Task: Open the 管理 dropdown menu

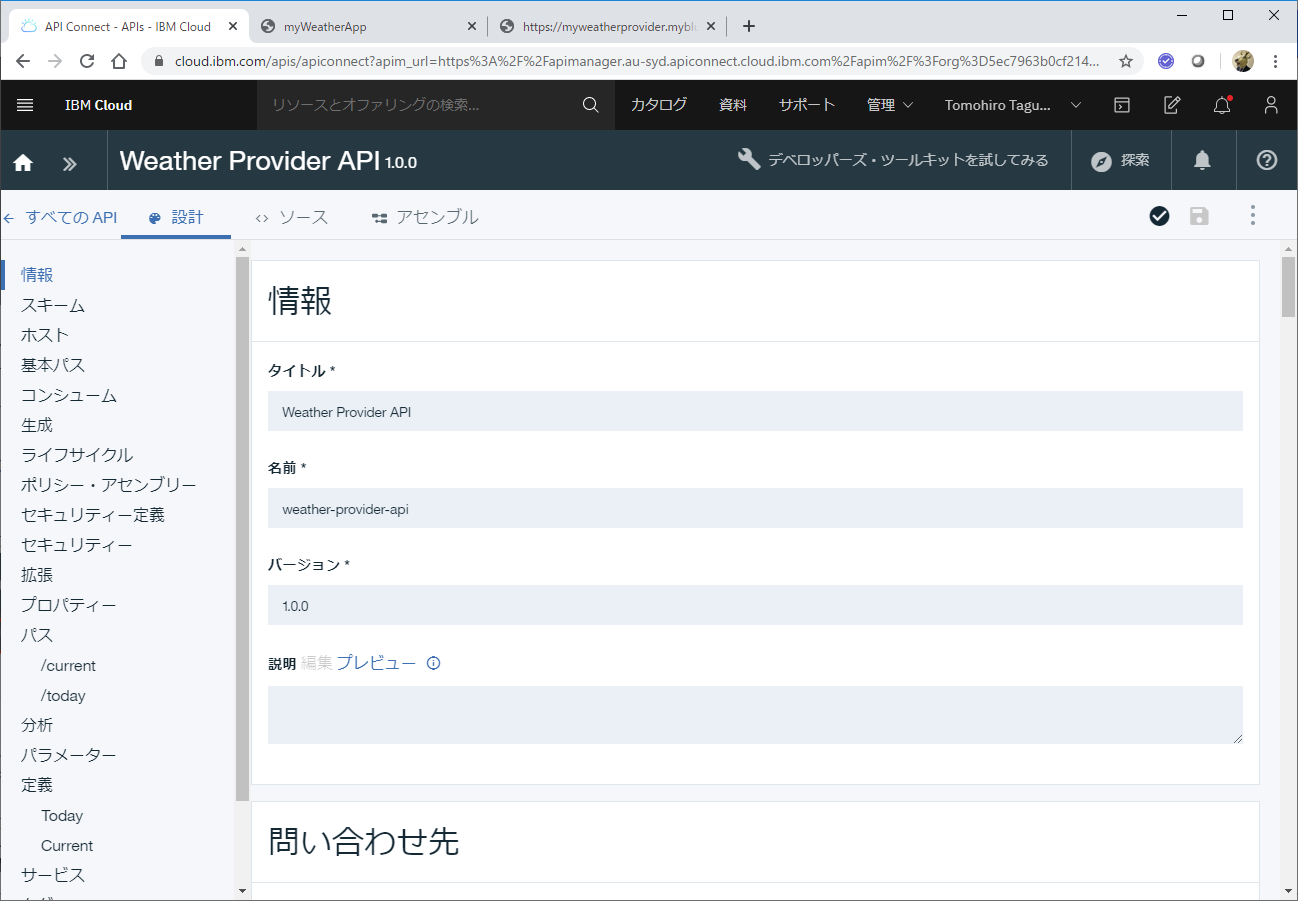Action: click(x=890, y=105)
